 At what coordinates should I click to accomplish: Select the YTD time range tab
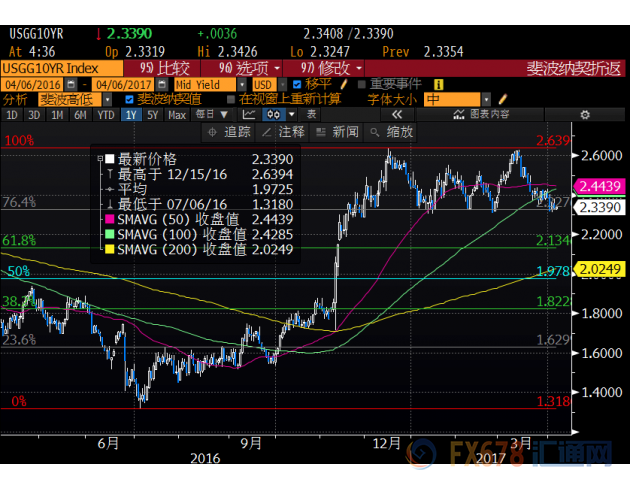[x=106, y=115]
